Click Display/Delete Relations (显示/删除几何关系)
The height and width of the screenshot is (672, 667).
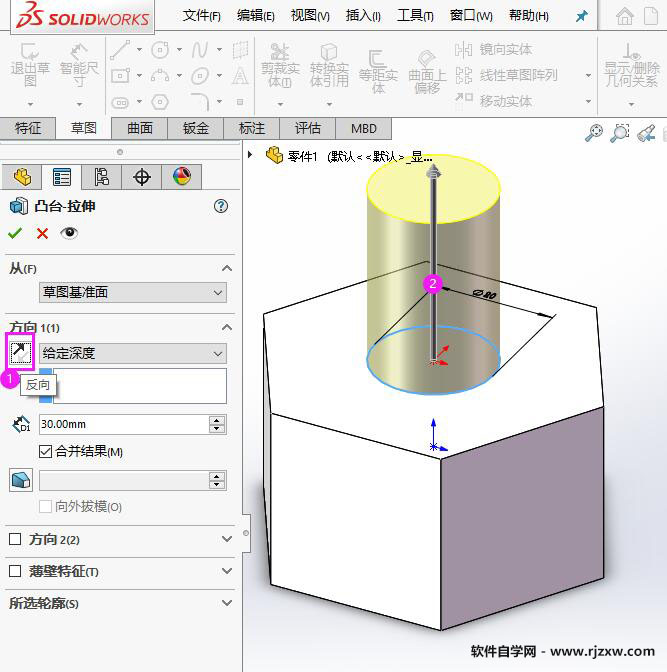(x=631, y=66)
